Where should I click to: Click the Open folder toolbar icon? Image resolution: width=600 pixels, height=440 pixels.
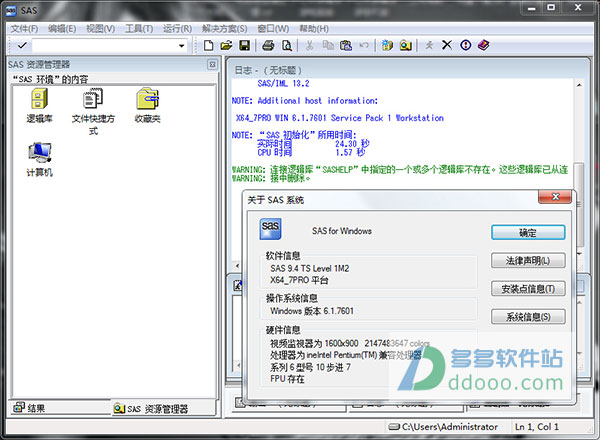click(x=227, y=46)
